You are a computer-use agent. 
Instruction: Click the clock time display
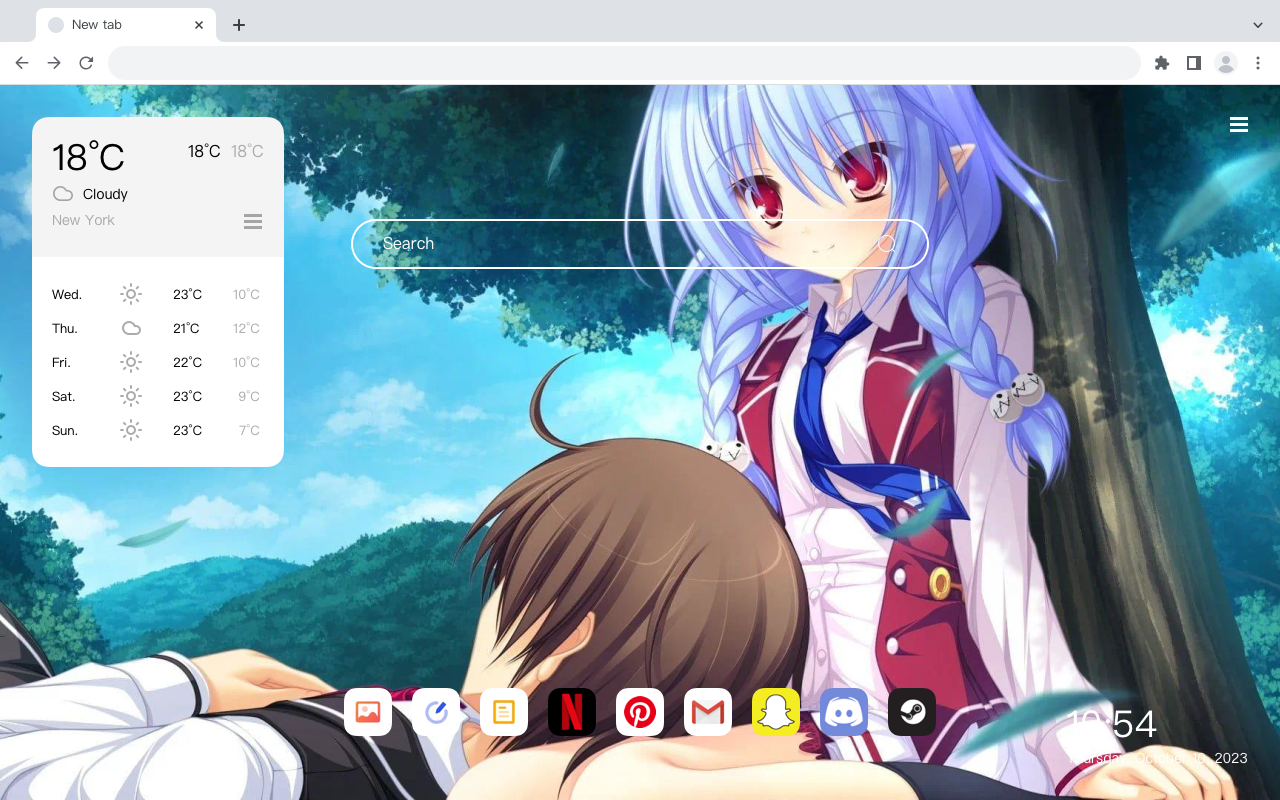1111,724
